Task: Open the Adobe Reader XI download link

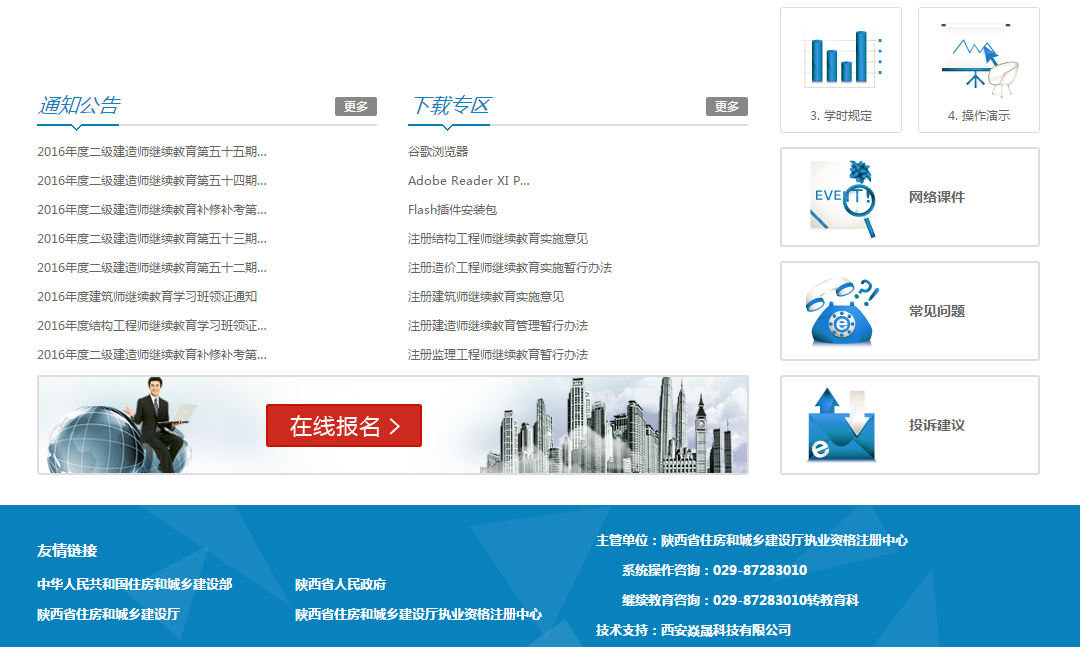Action: [x=468, y=181]
